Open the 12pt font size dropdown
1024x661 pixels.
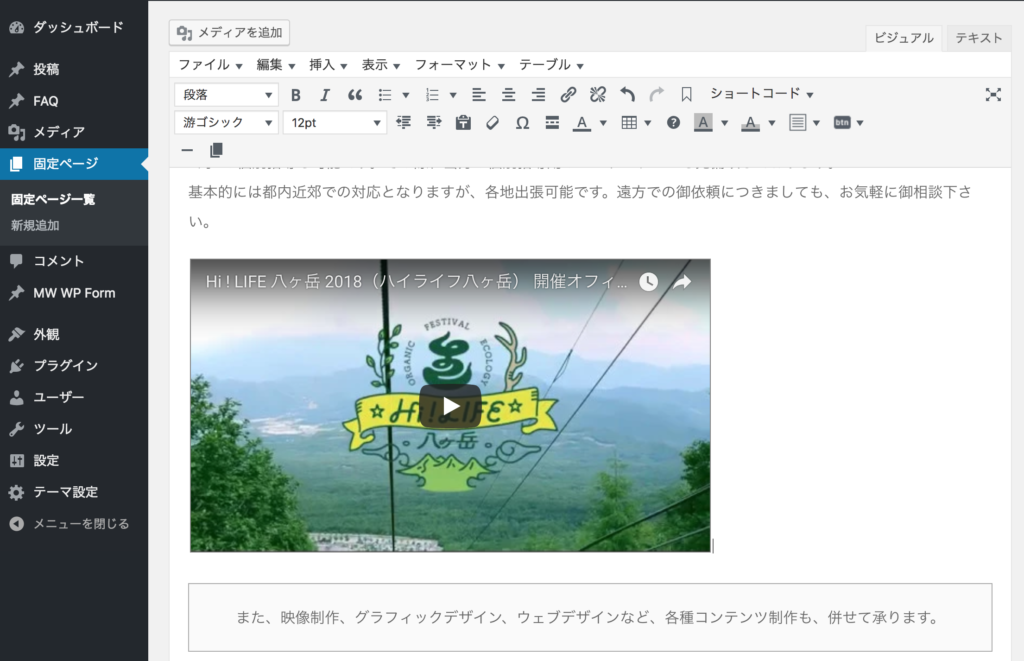coord(334,123)
